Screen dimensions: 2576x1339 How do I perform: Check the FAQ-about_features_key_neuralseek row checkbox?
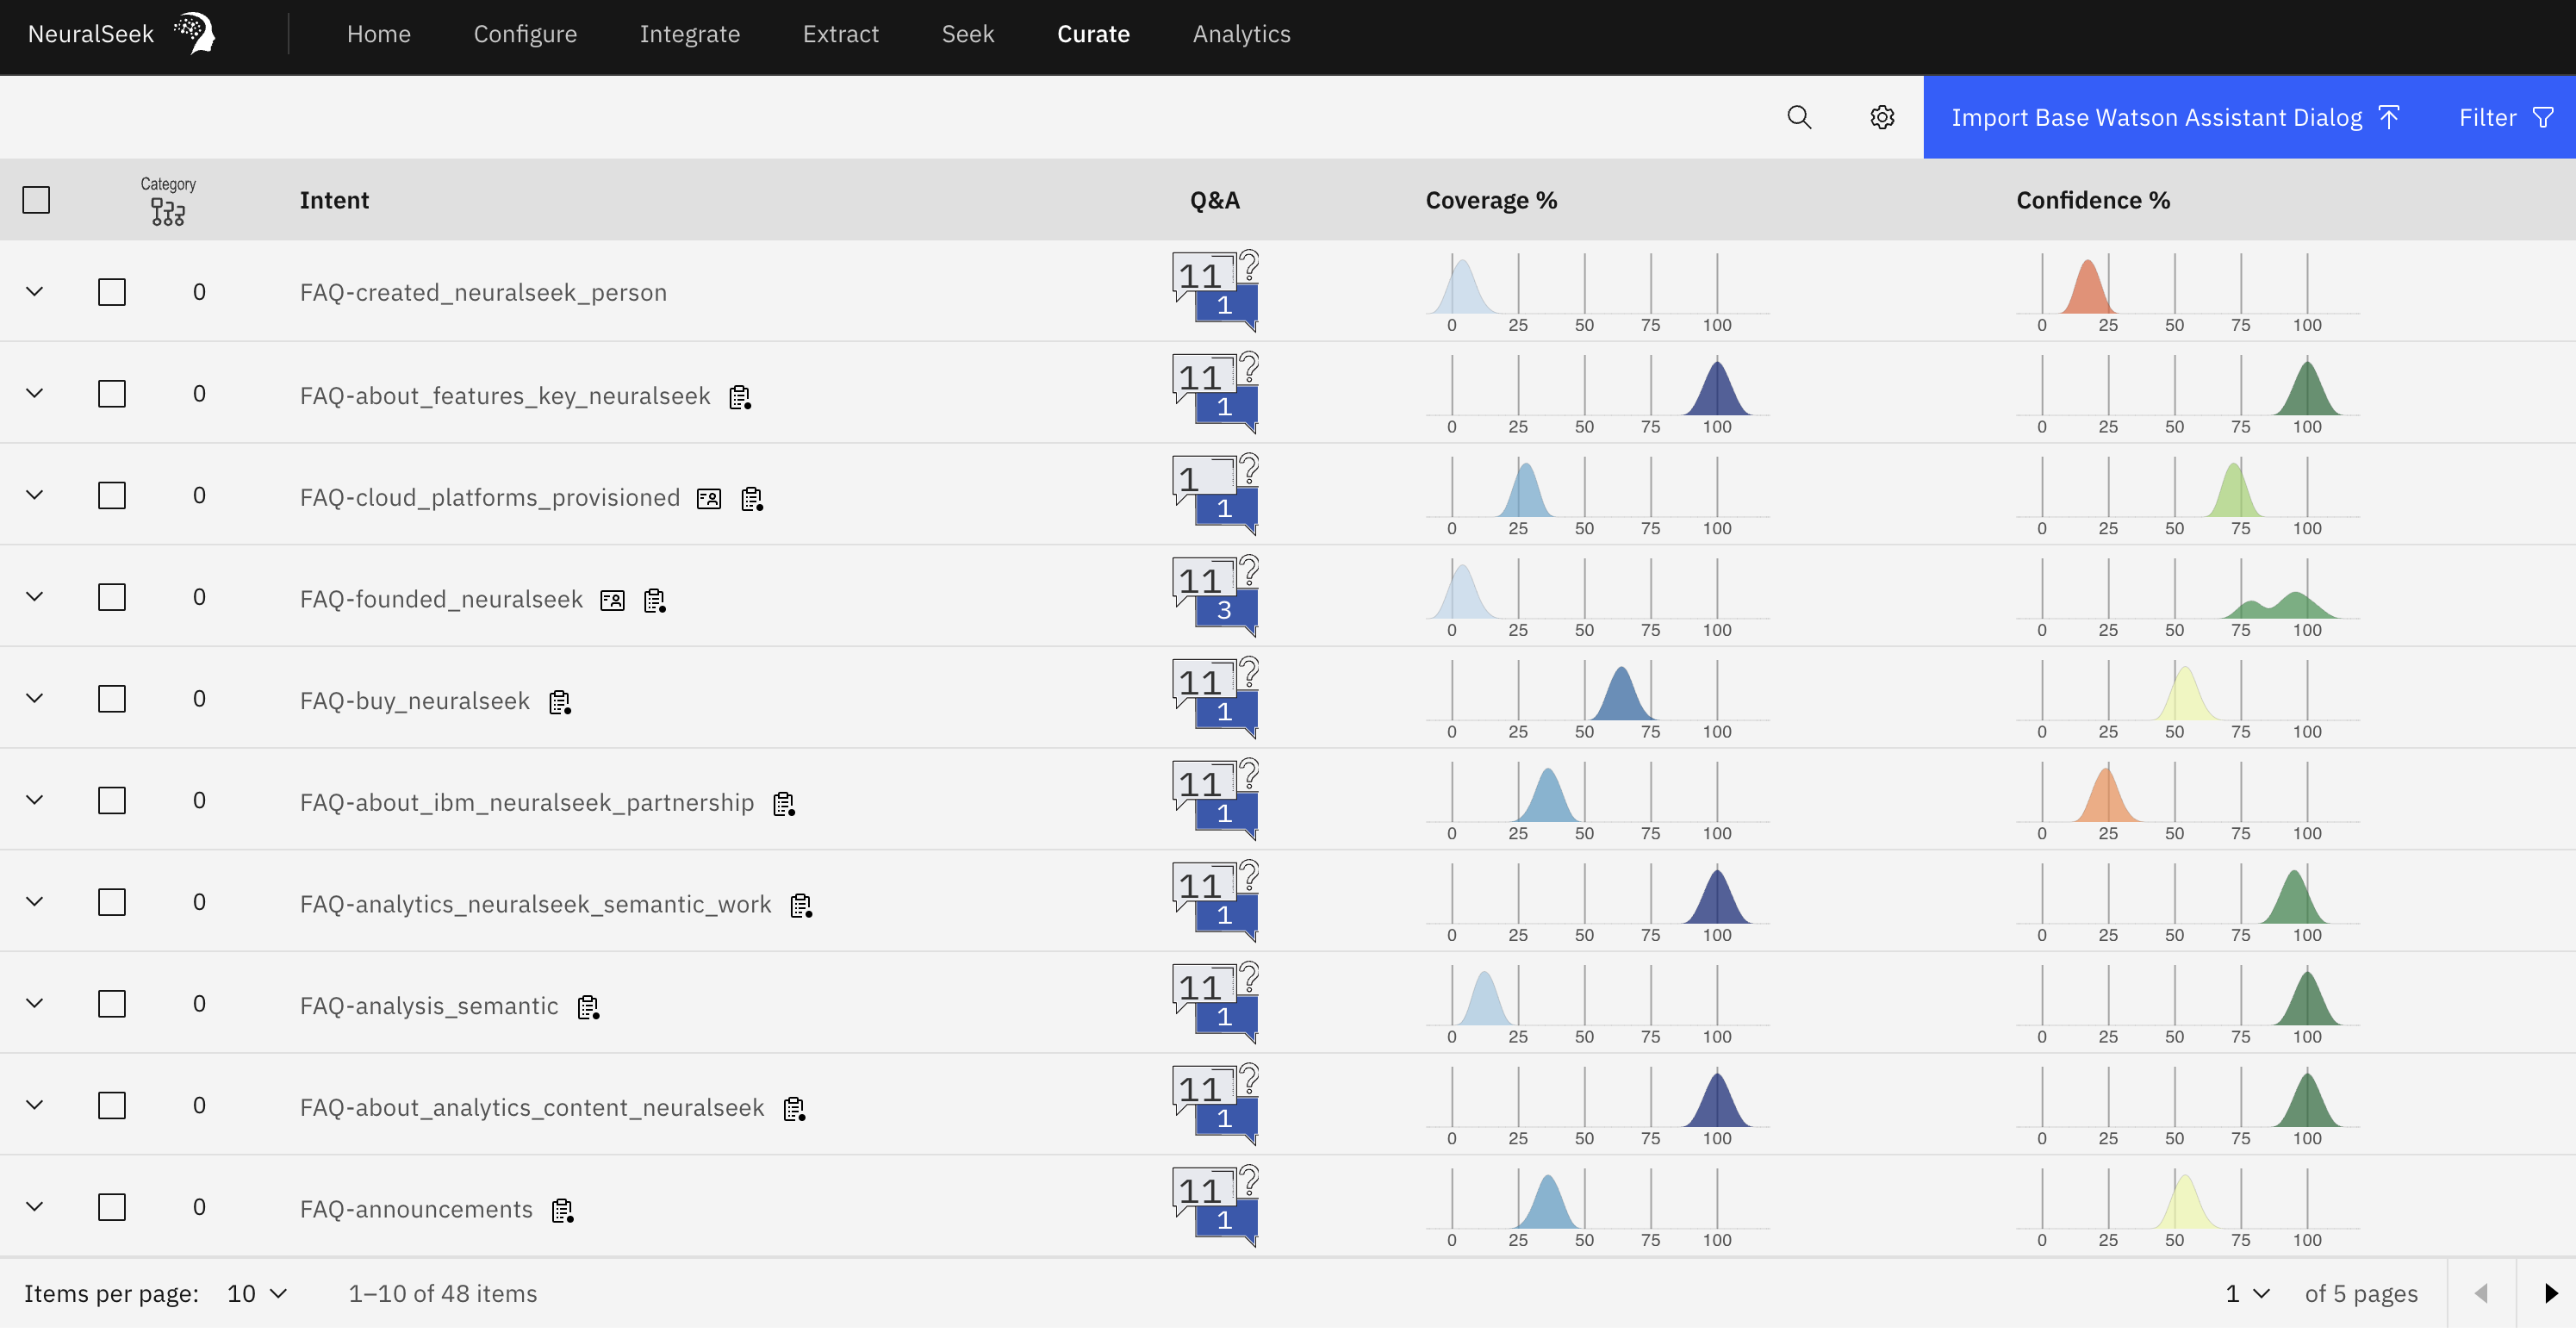pyautogui.click(x=112, y=394)
